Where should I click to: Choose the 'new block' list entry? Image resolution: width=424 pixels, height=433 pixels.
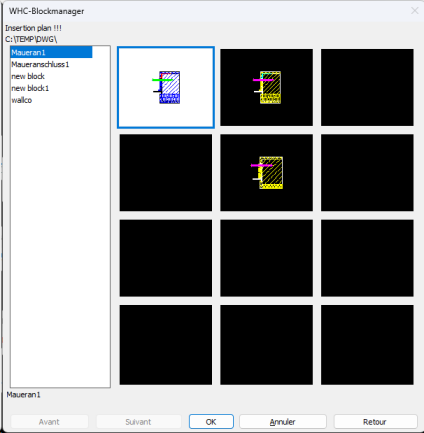pos(28,76)
